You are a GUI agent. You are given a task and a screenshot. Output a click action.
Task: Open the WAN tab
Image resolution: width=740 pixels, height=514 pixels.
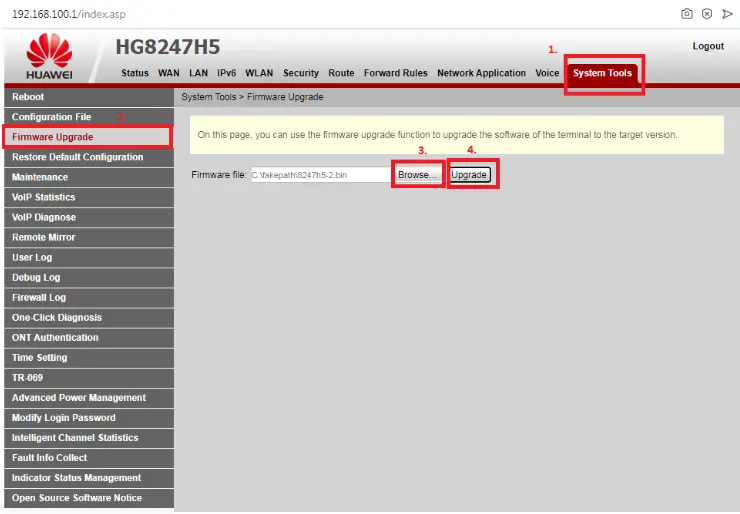[x=168, y=73]
